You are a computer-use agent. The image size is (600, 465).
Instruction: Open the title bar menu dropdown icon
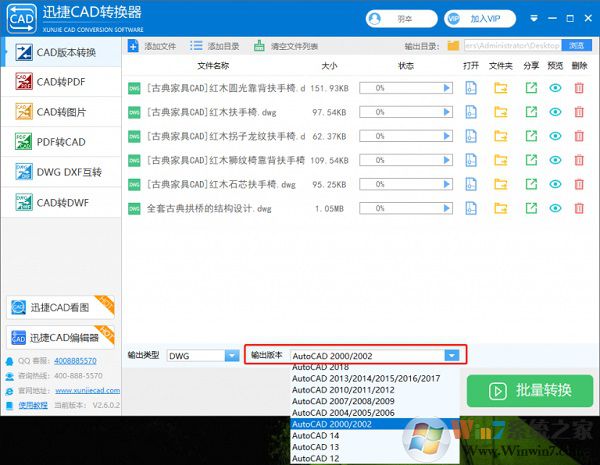click(x=534, y=18)
